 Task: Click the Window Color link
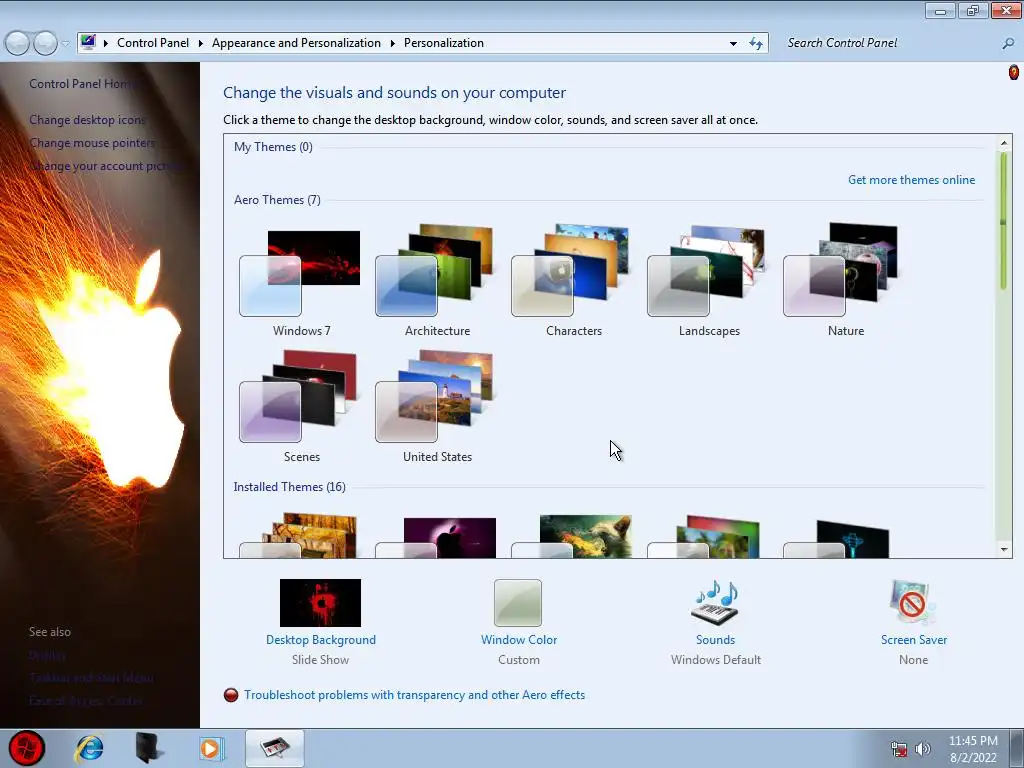pos(519,640)
